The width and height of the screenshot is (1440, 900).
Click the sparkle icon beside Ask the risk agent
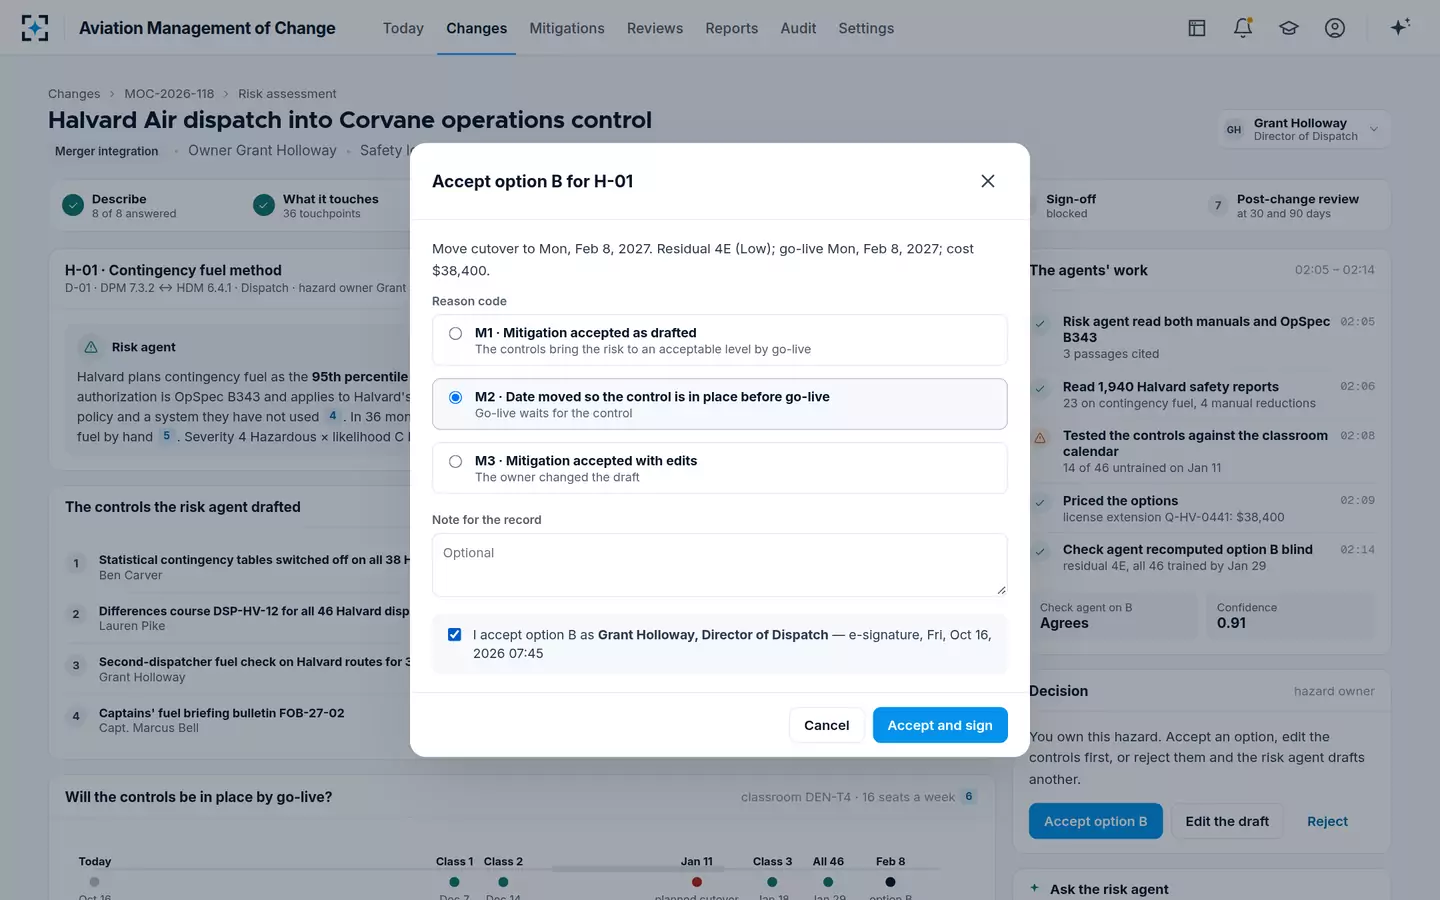click(x=1035, y=888)
